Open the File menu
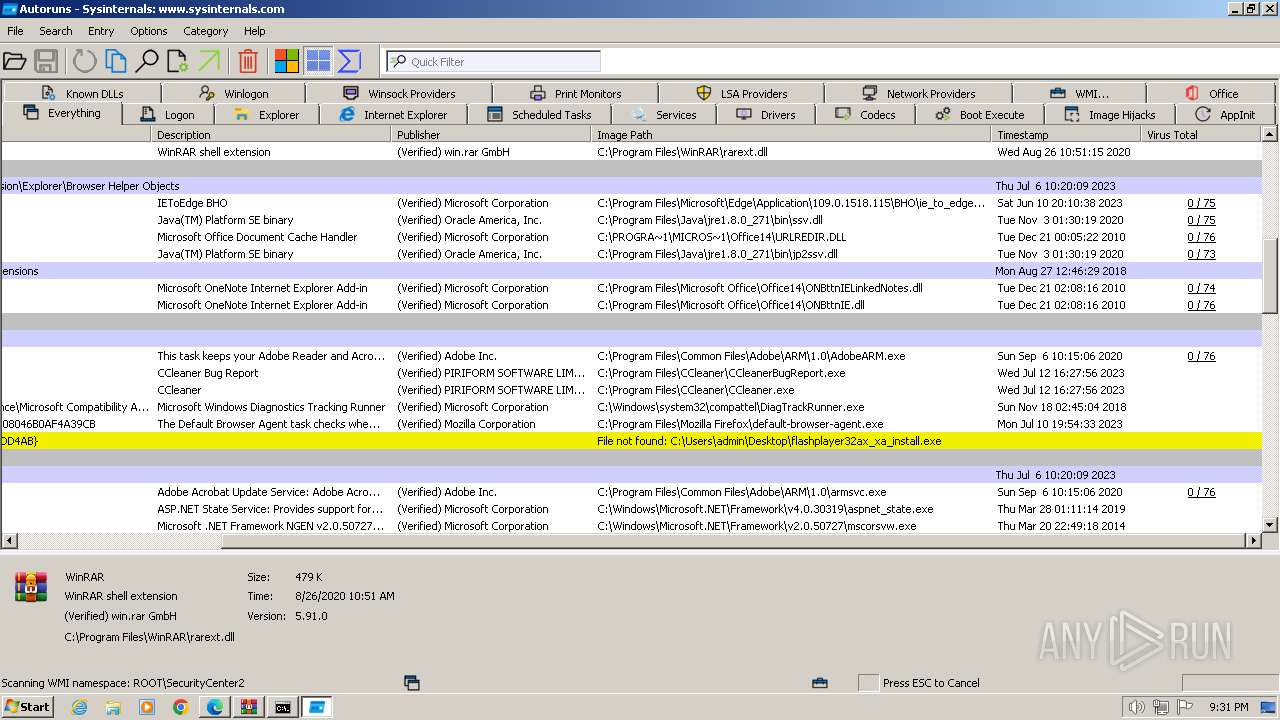This screenshot has height=720, width=1280. 15,31
